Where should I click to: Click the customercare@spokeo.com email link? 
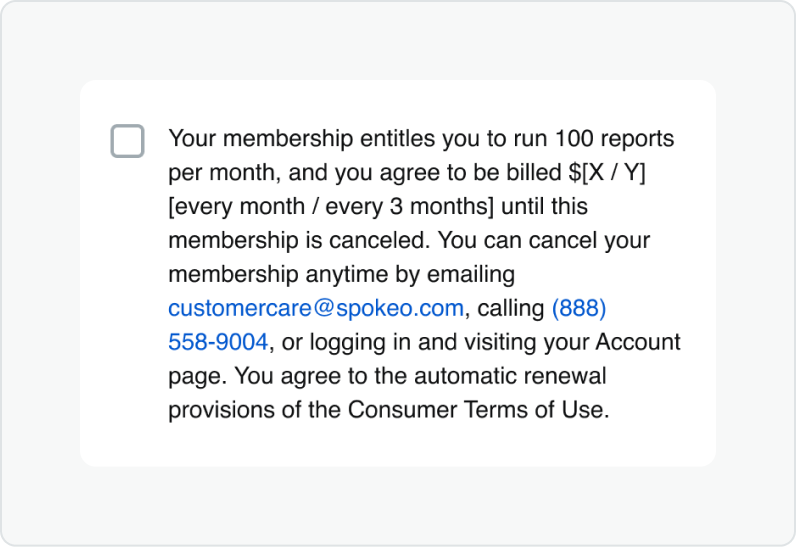pos(315,308)
